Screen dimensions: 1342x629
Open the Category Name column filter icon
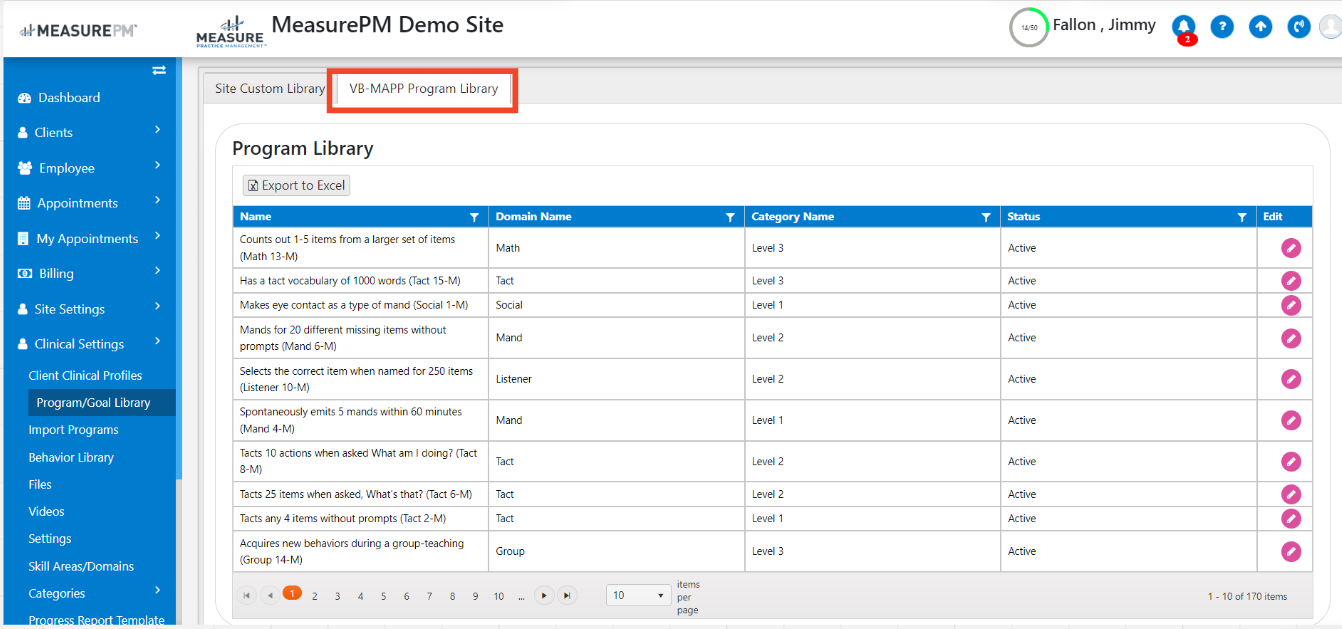tap(986, 217)
